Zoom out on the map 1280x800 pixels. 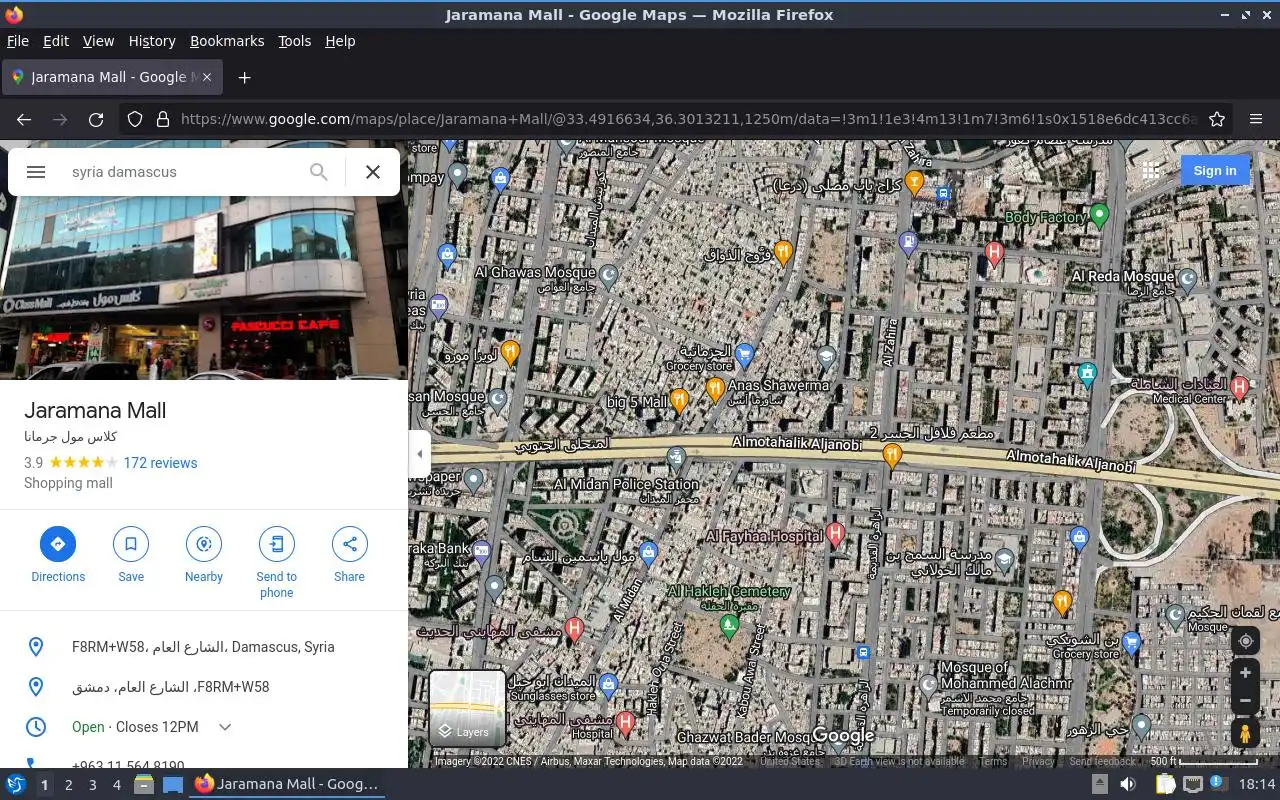(1245, 700)
